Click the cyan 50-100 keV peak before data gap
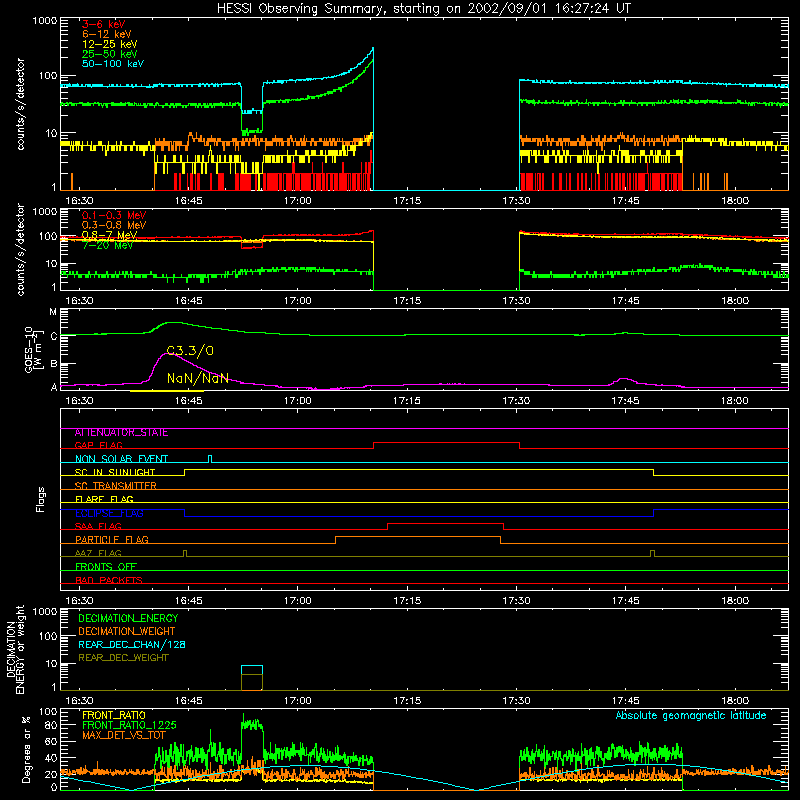The image size is (800, 800). click(x=372, y=50)
